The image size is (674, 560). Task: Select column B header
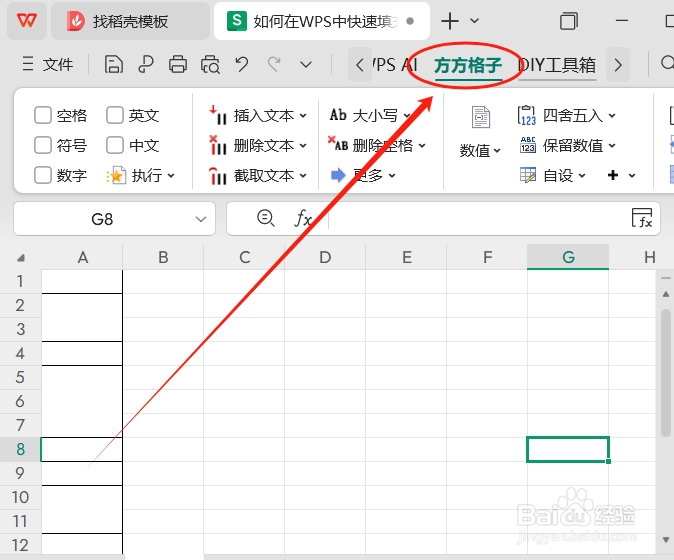click(x=163, y=257)
